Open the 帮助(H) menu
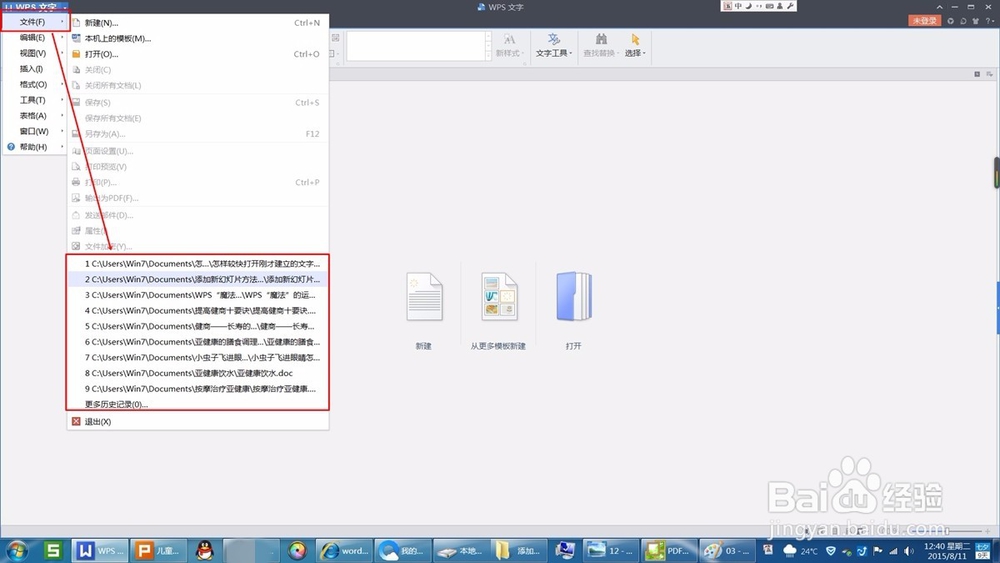The width and height of the screenshot is (1000, 563). coord(34,147)
